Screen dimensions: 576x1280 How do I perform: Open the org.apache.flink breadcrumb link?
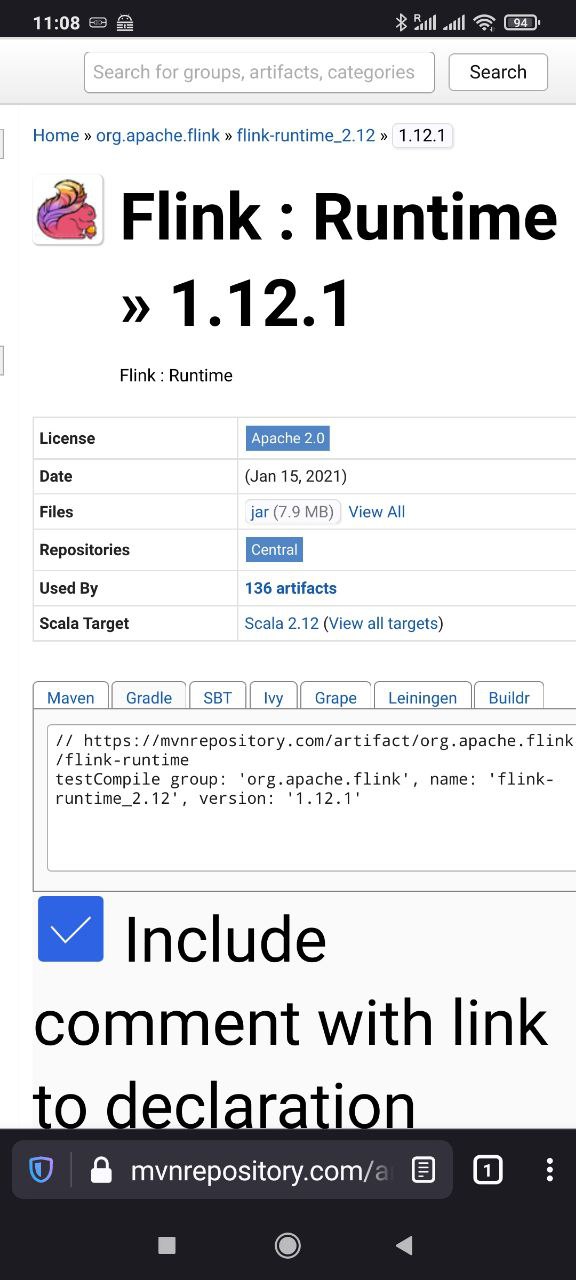click(158, 135)
